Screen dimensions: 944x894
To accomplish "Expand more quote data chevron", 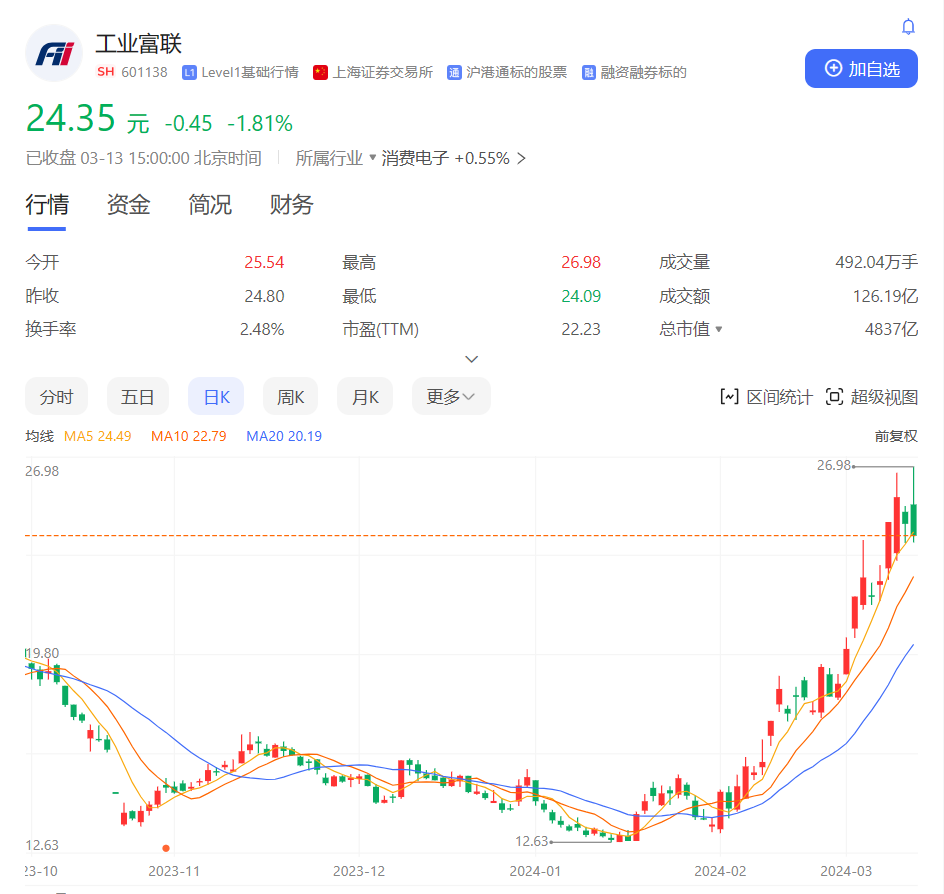I will click(472, 359).
